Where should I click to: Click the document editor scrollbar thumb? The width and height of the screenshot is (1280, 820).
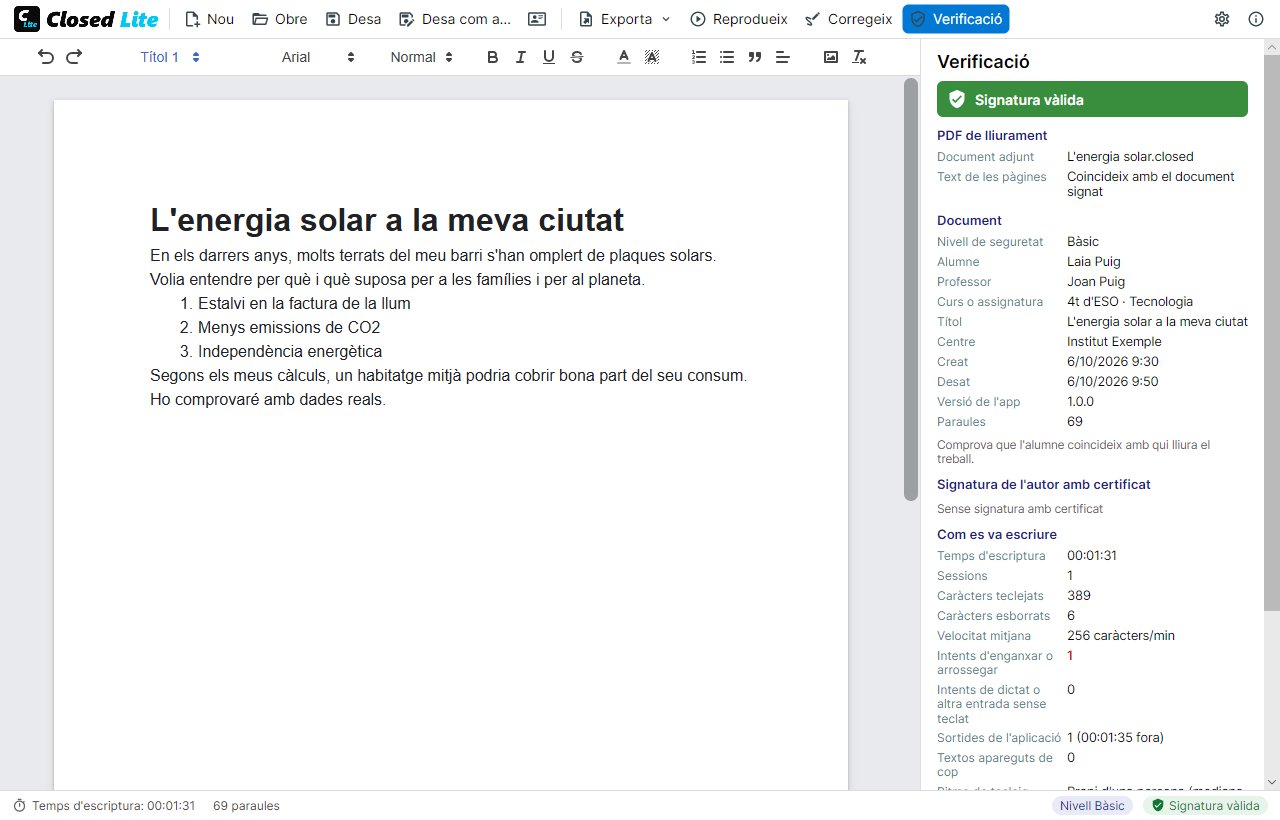[910, 289]
